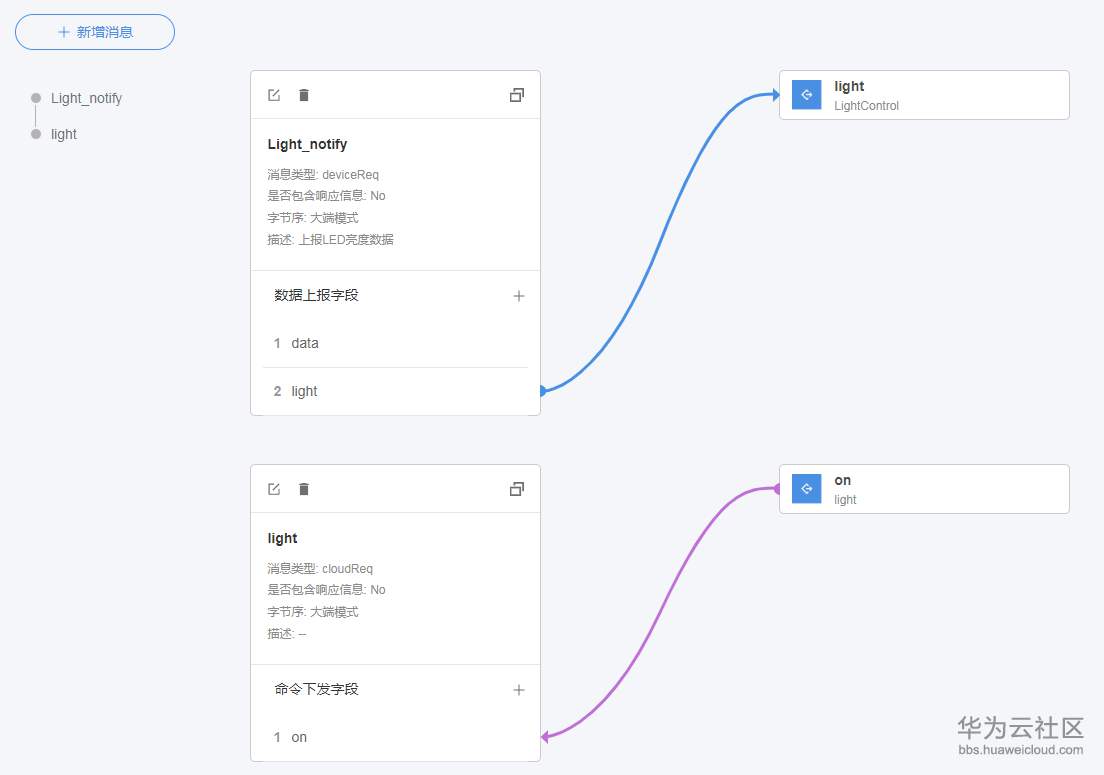Collapse the Light_notify card window icon
This screenshot has width=1104, height=775.
coord(517,95)
